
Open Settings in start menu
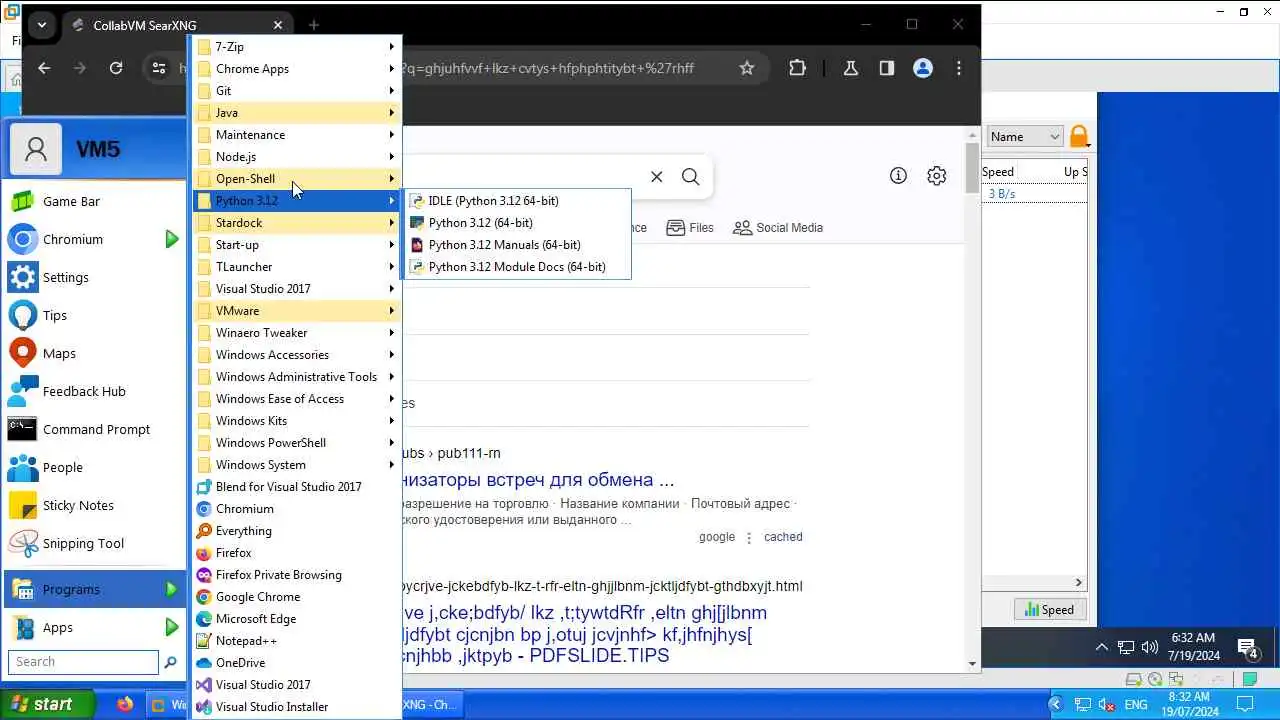[94, 277]
